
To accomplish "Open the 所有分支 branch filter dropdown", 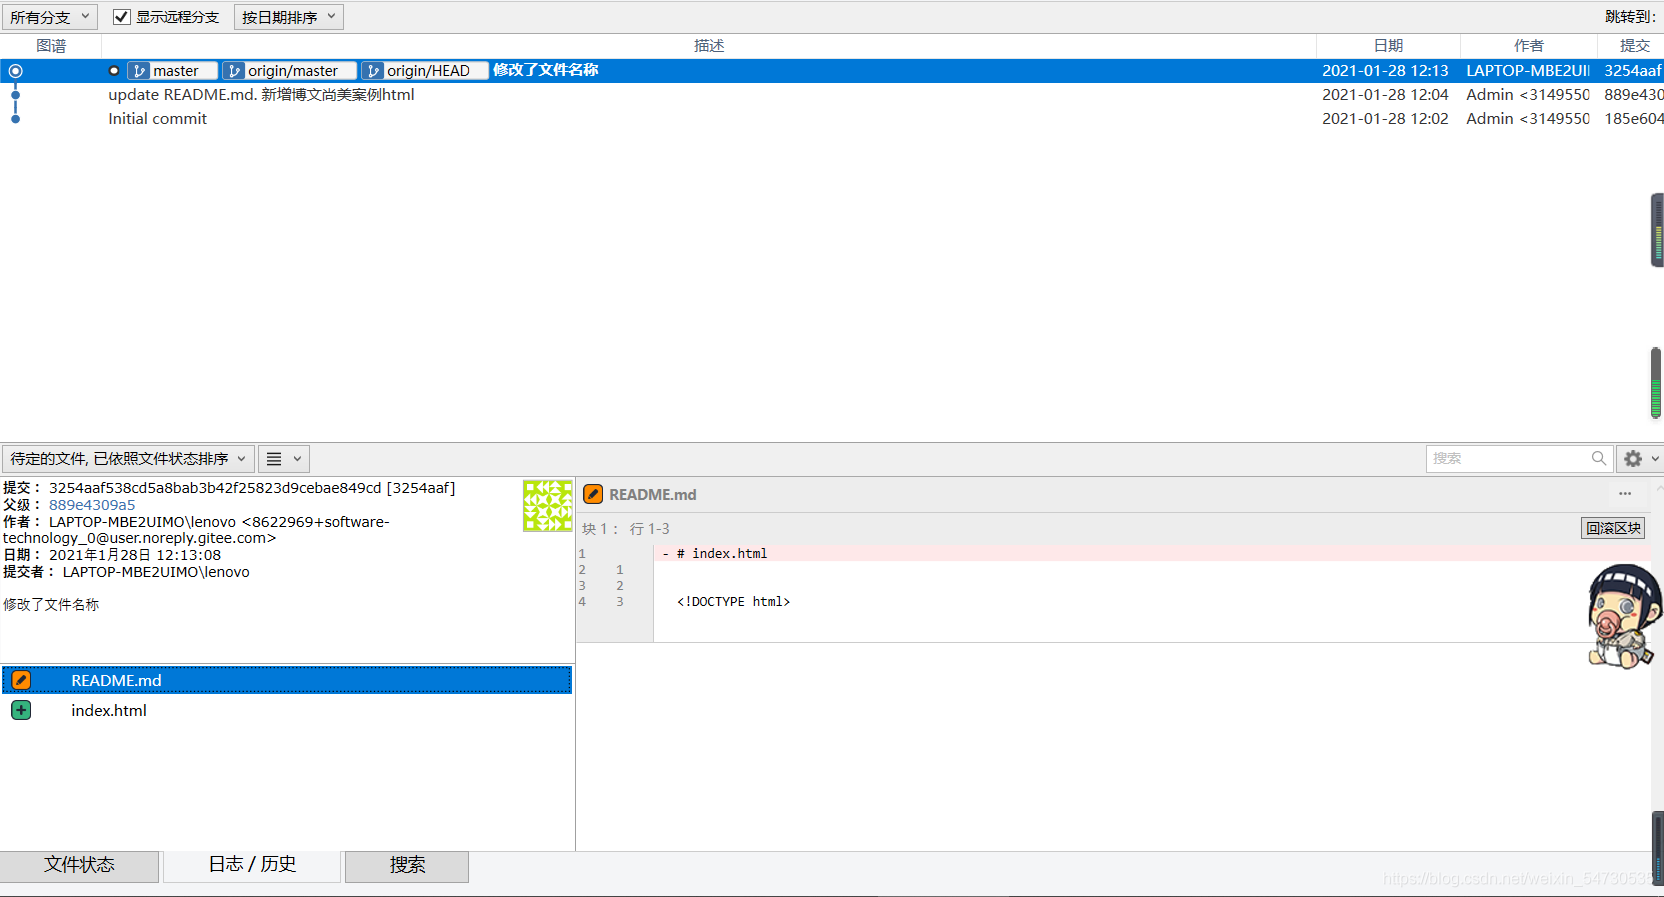I will [x=50, y=17].
